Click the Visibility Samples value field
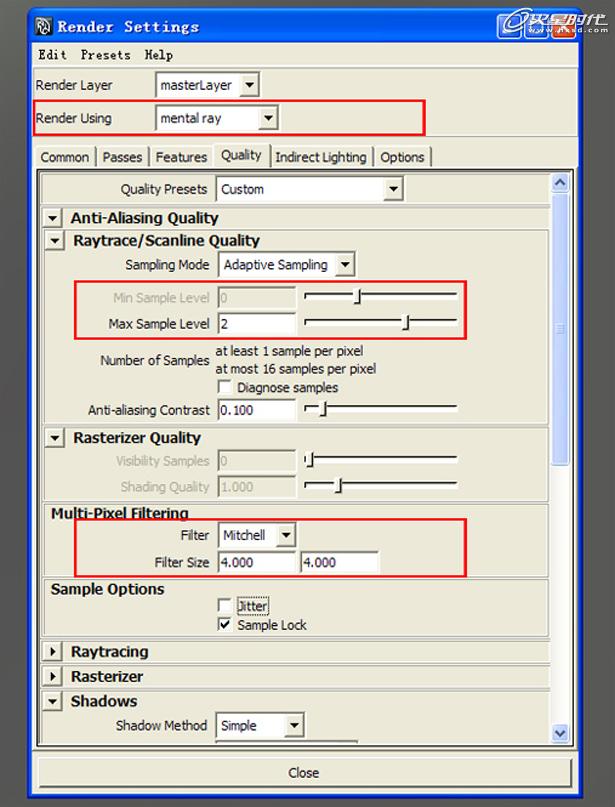 (257, 461)
